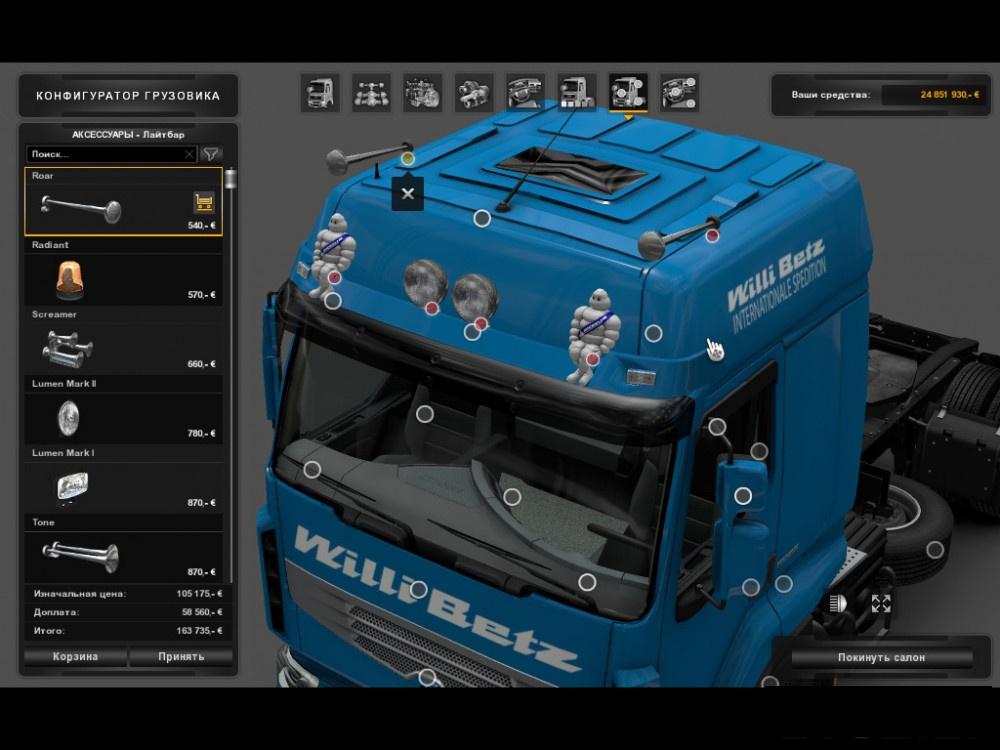Click the Поиск search field
Viewport: 1000px width, 750px height.
tap(105, 154)
